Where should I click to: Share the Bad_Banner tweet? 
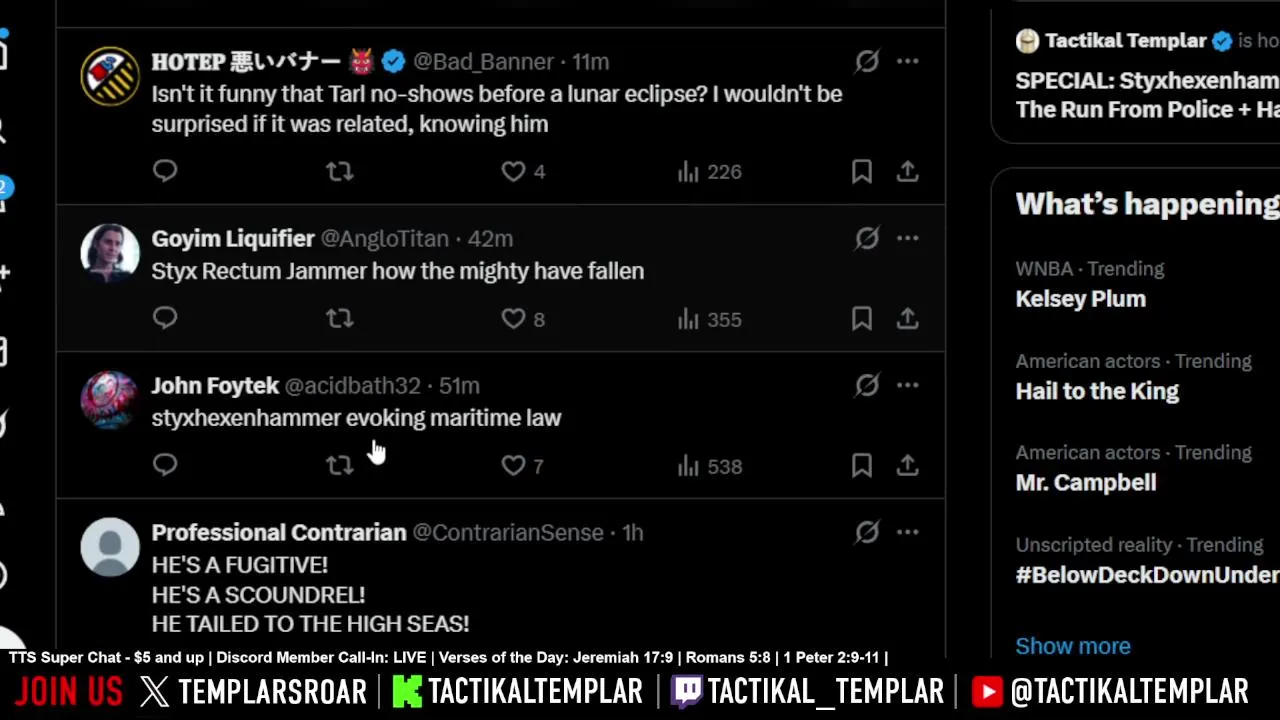point(907,172)
